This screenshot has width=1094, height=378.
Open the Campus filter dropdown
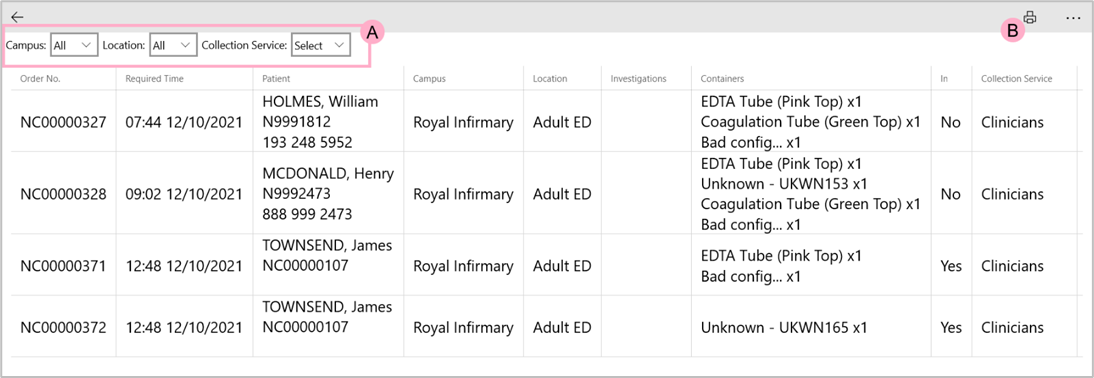(x=73, y=45)
